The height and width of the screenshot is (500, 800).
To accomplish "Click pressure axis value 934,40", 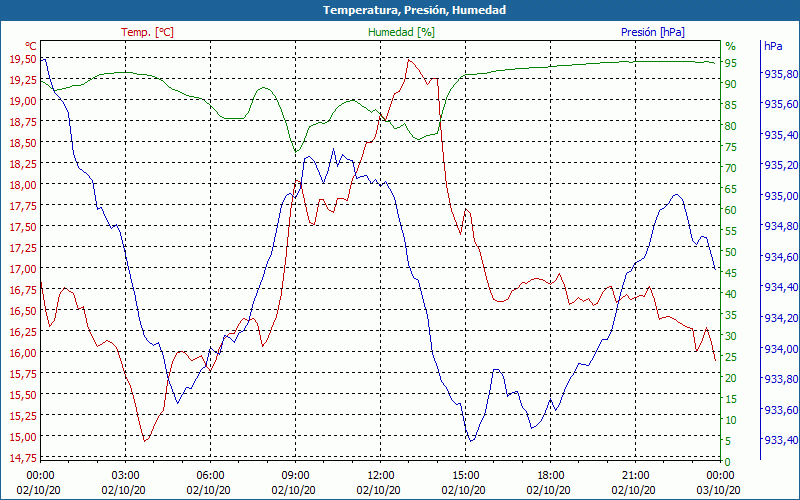I will click(x=781, y=288).
